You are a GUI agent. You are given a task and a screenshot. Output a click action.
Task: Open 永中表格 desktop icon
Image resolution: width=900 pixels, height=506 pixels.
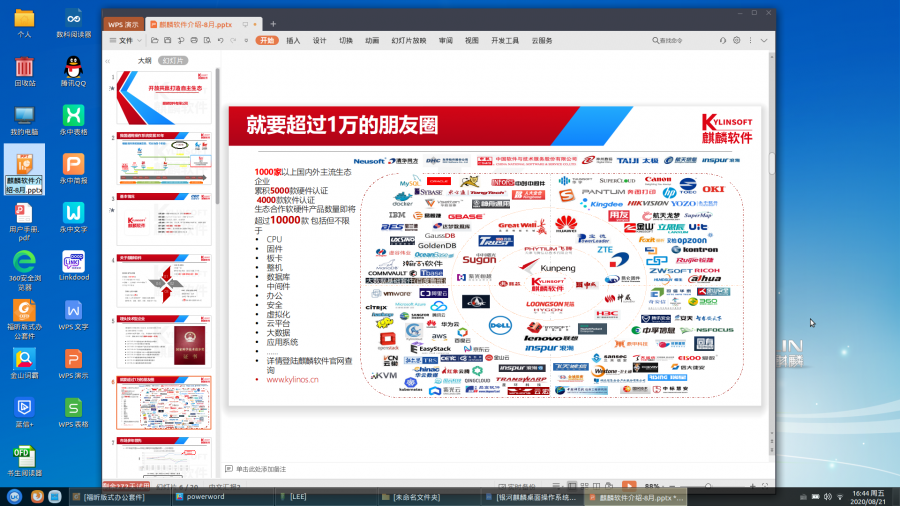pos(73,120)
